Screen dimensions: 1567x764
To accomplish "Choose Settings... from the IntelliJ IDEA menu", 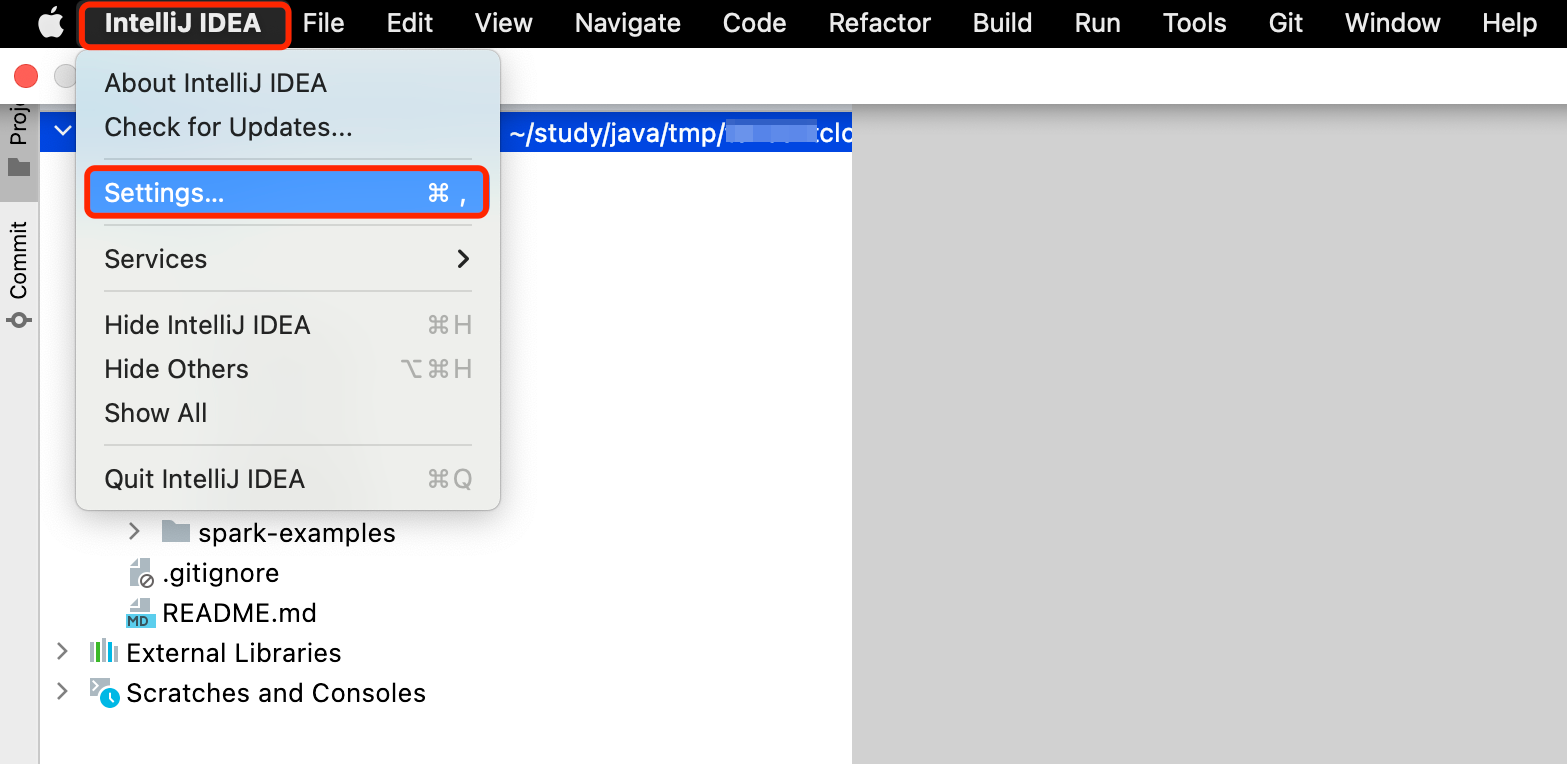I will coord(287,193).
